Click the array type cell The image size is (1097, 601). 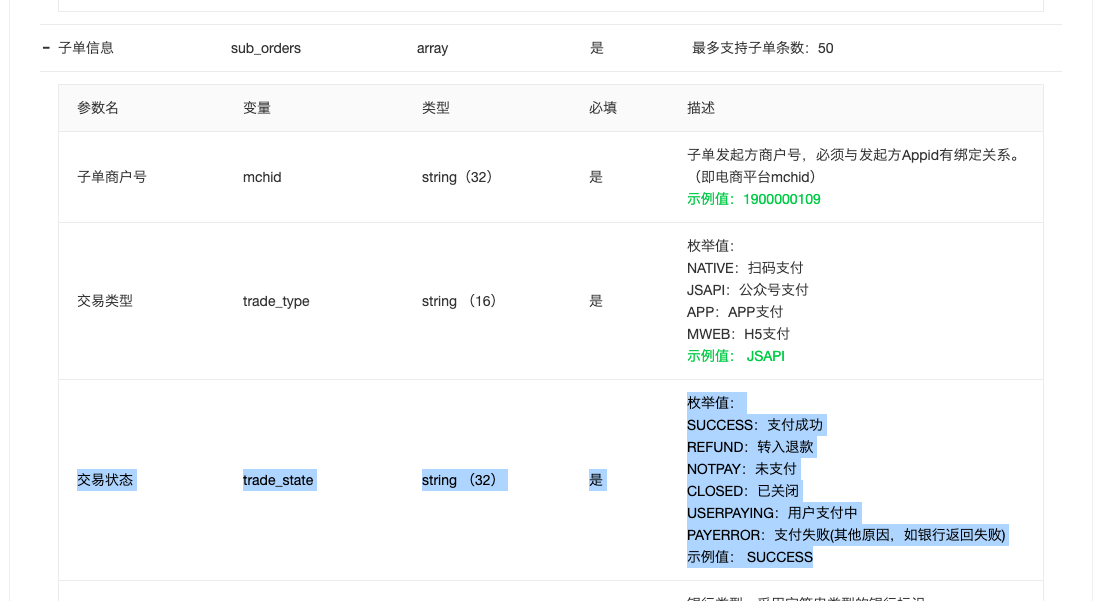[432, 48]
